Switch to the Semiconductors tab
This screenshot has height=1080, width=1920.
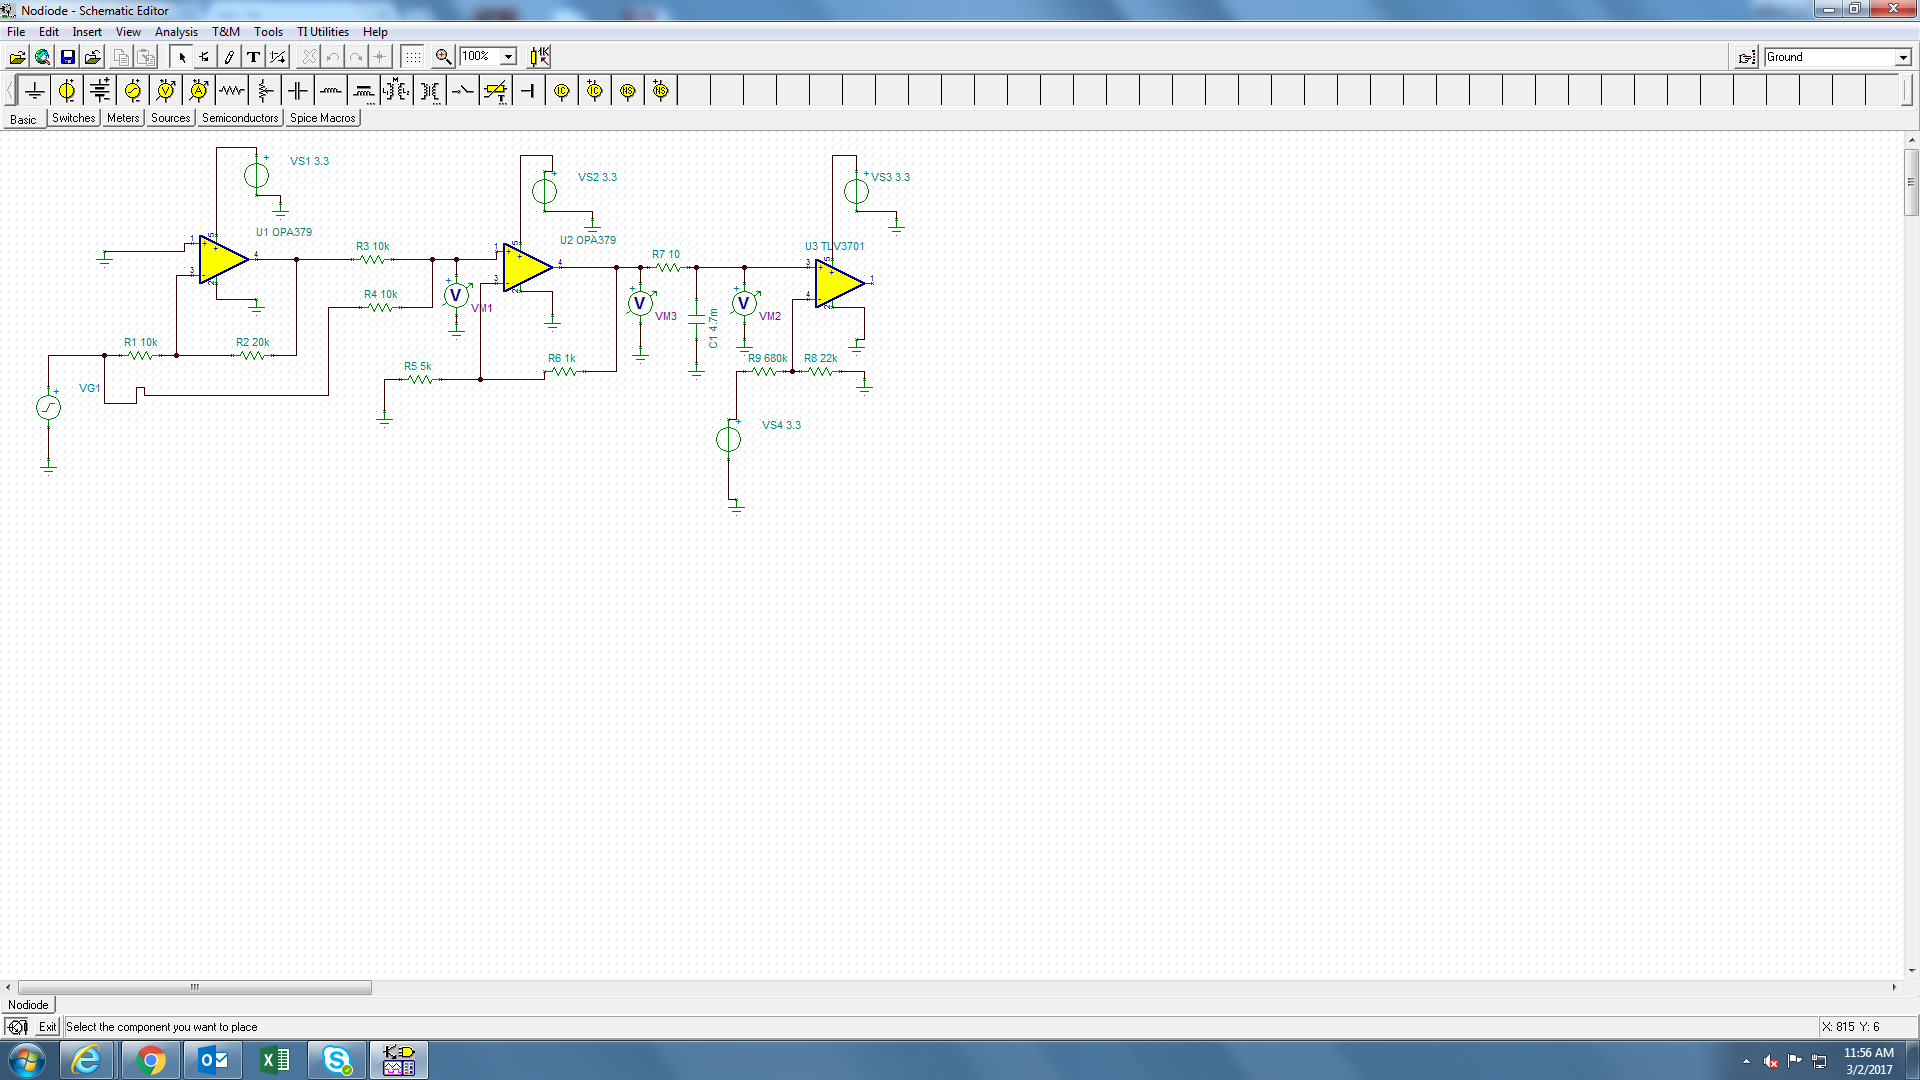coord(240,118)
